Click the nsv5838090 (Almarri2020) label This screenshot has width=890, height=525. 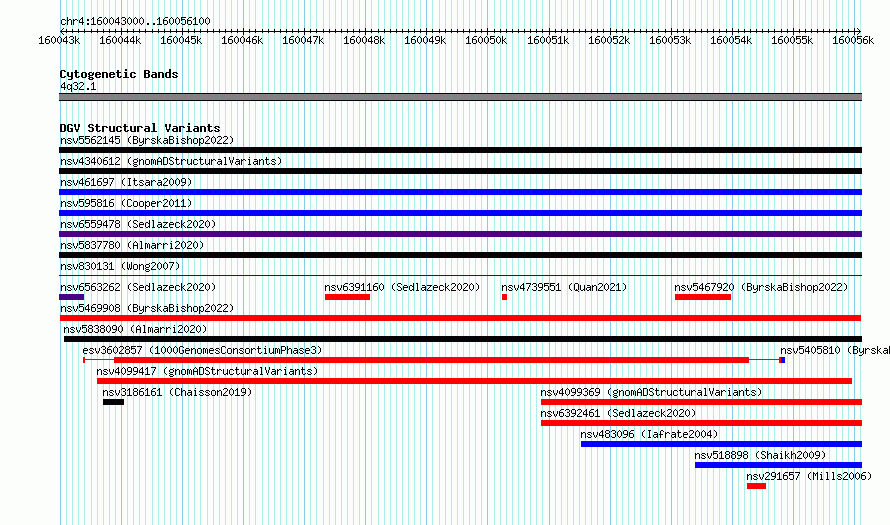[x=135, y=329]
